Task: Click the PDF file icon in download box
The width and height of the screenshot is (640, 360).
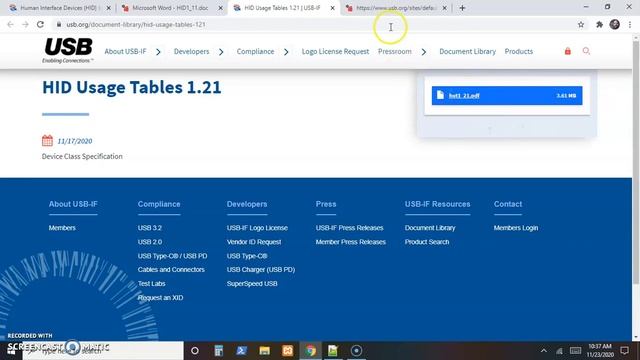Action: [440, 95]
